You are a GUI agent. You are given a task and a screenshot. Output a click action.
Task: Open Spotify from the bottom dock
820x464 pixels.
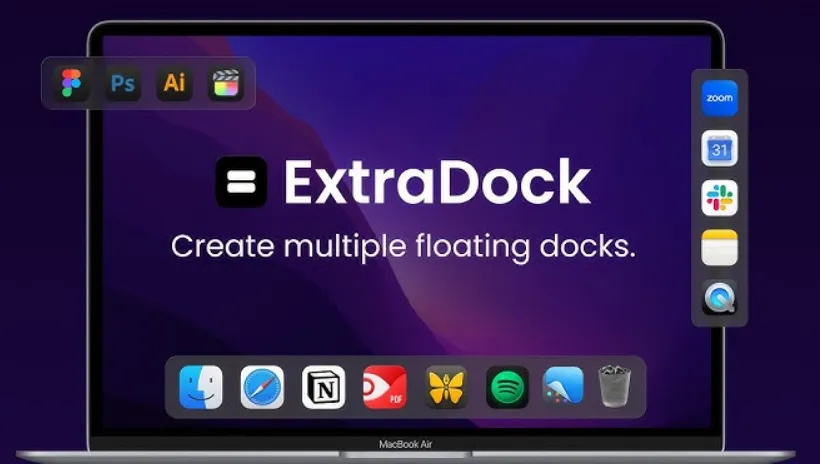coord(507,387)
